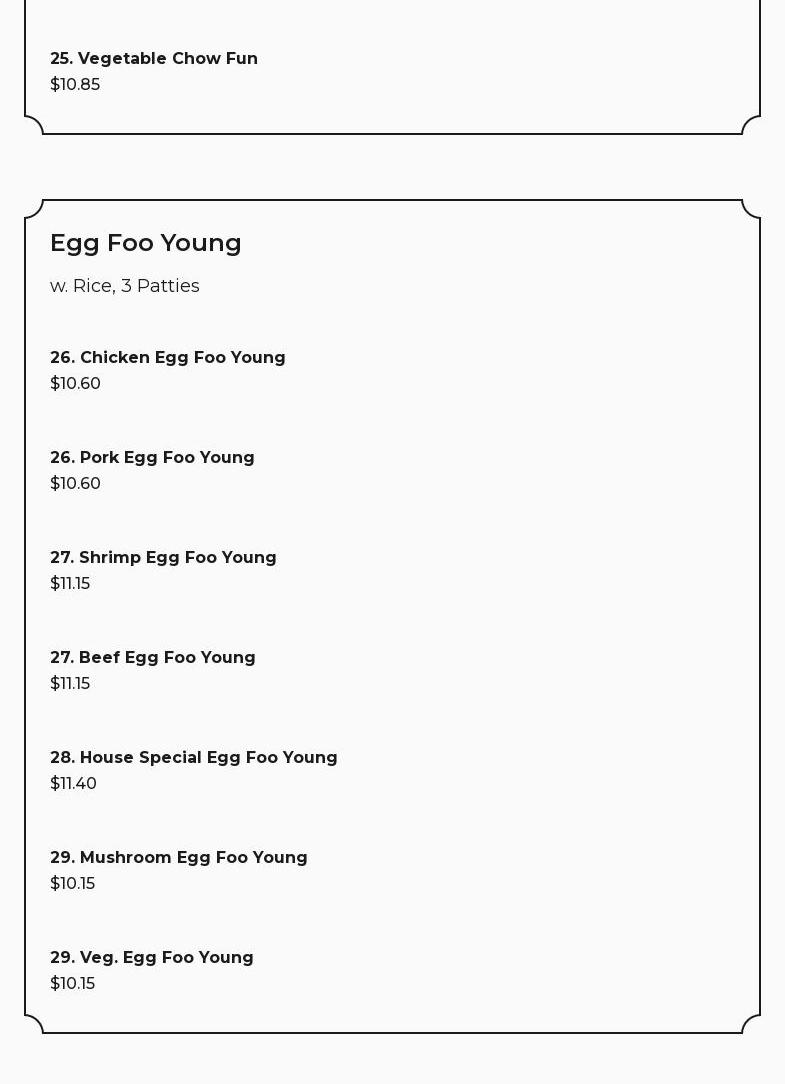Screen dimensions: 785x1084
Task: Open House Special Egg Foo Young
Action: (x=194, y=757)
